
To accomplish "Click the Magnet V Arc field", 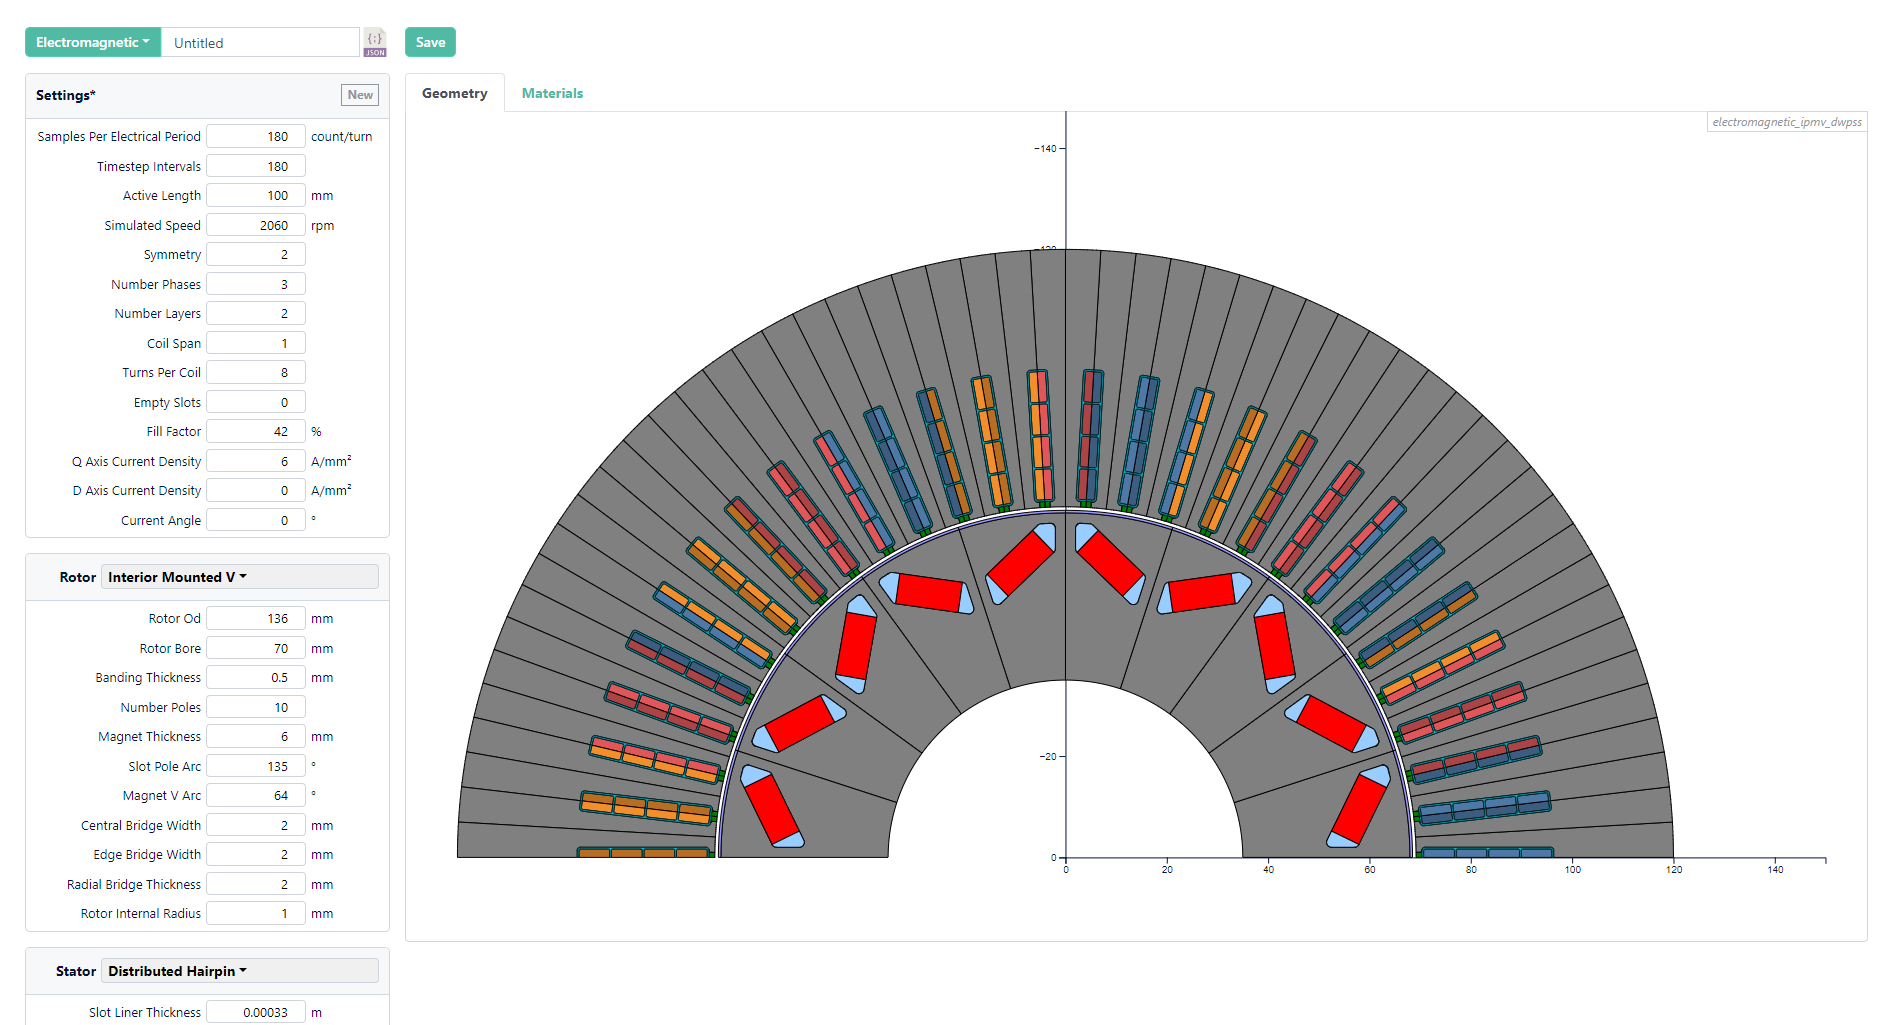I will [x=256, y=796].
